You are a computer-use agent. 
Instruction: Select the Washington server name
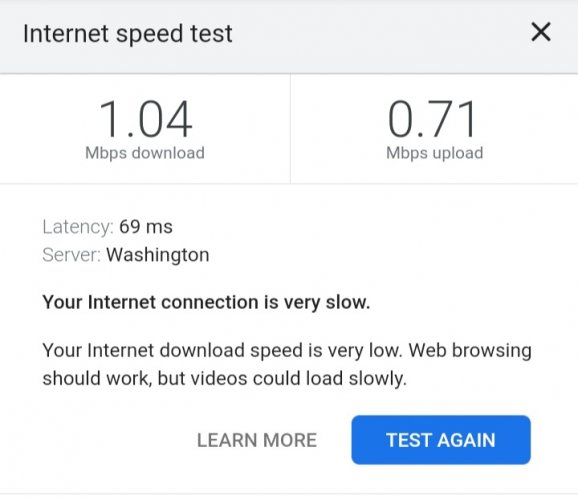coord(158,255)
